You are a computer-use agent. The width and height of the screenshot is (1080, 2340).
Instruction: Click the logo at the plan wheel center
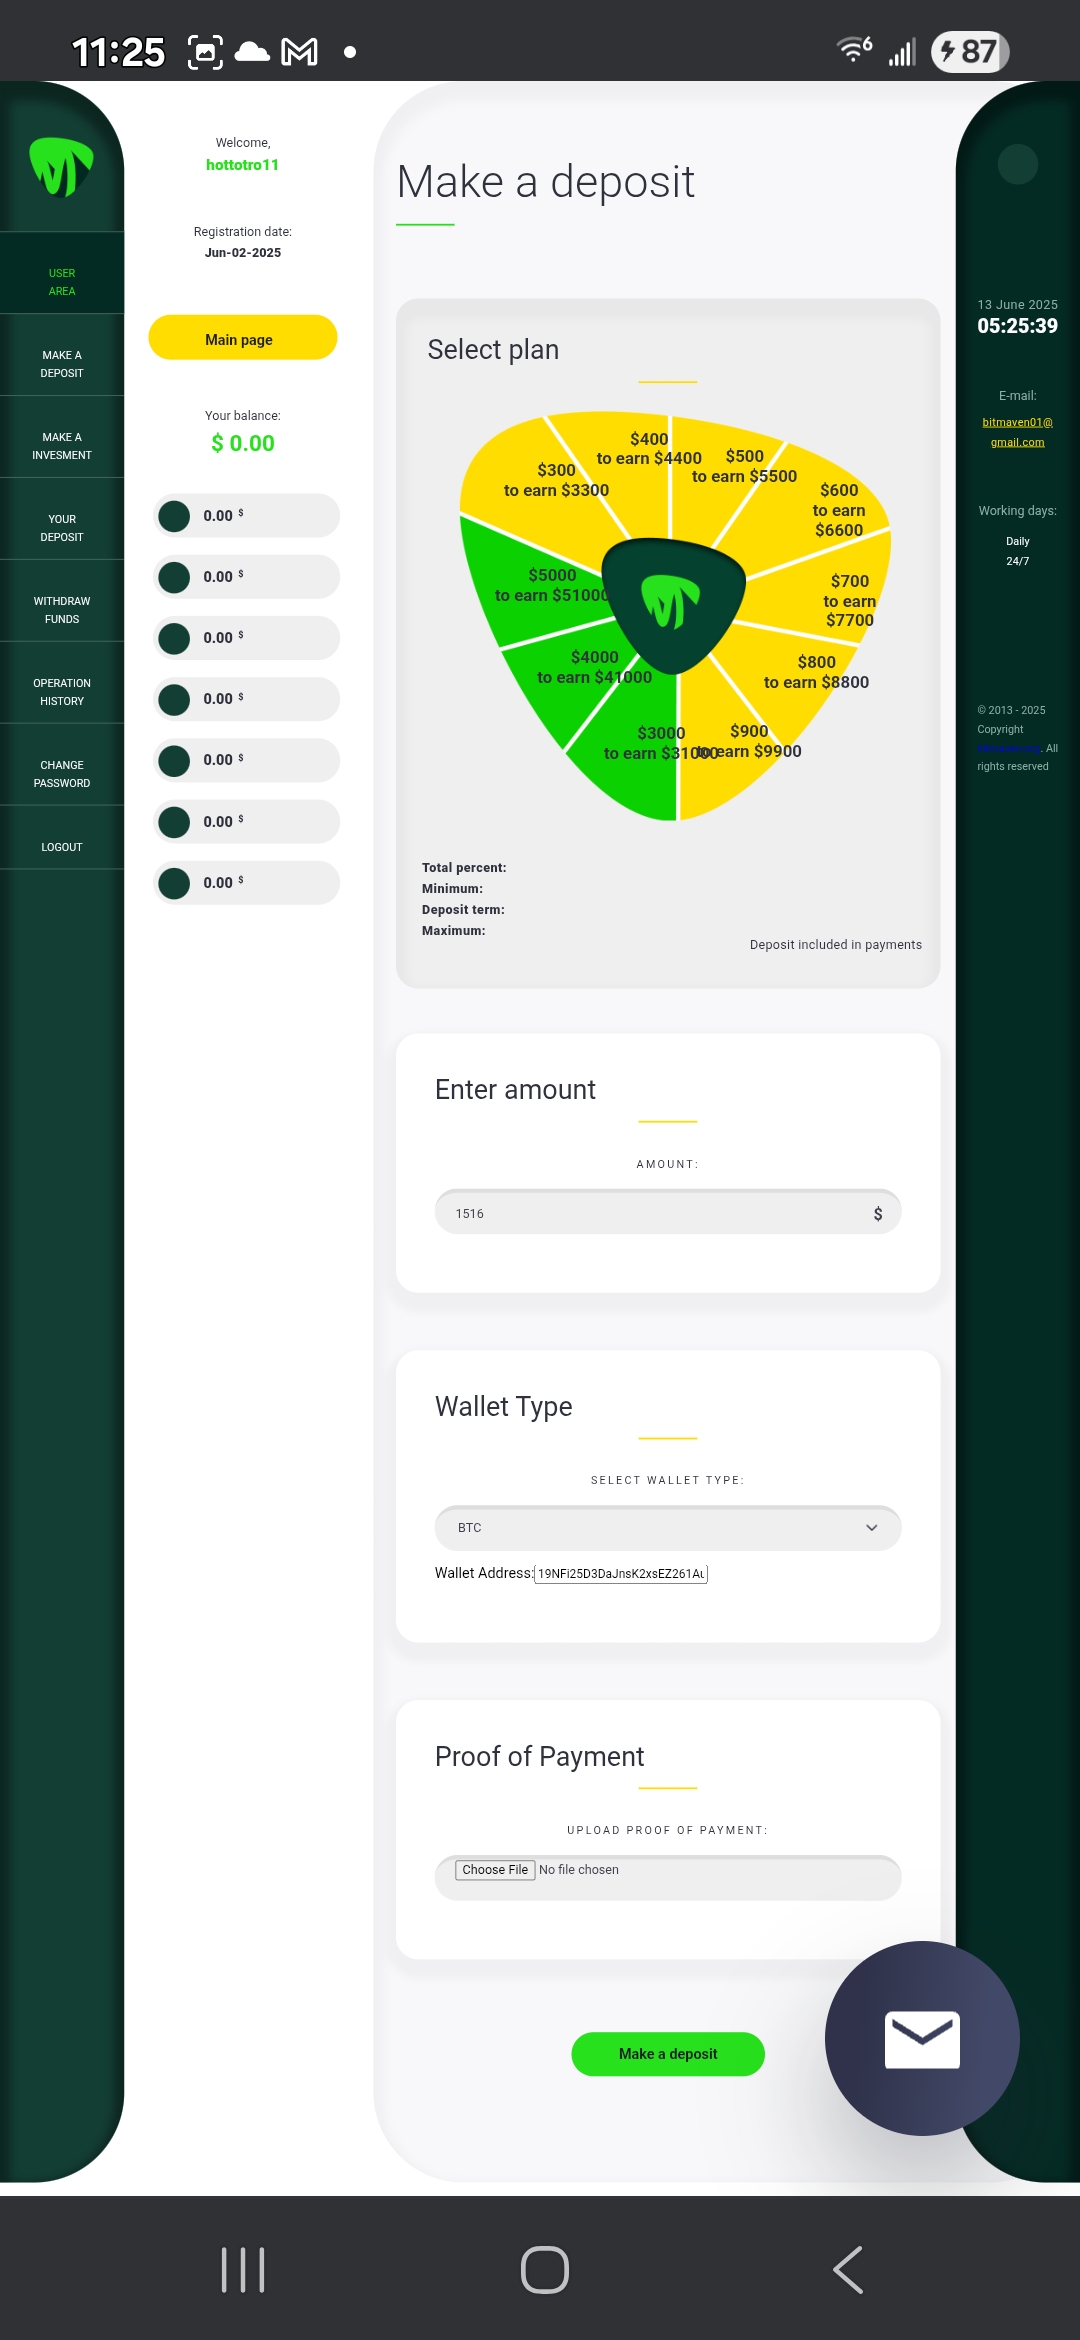pyautogui.click(x=674, y=603)
